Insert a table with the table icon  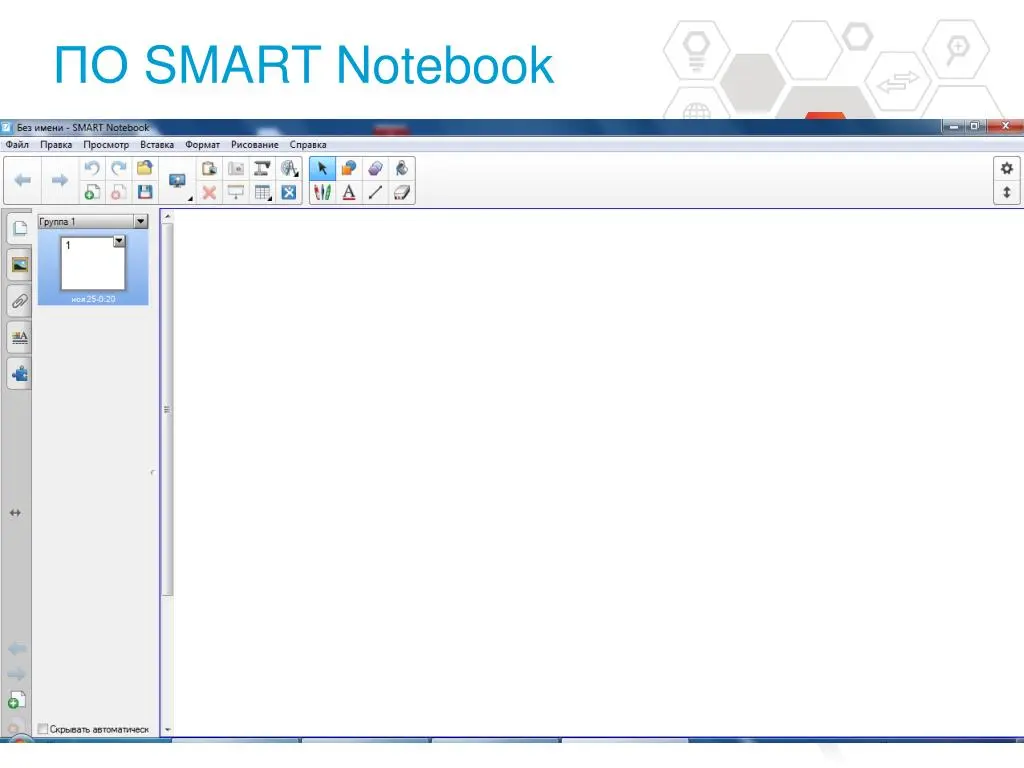click(x=262, y=192)
